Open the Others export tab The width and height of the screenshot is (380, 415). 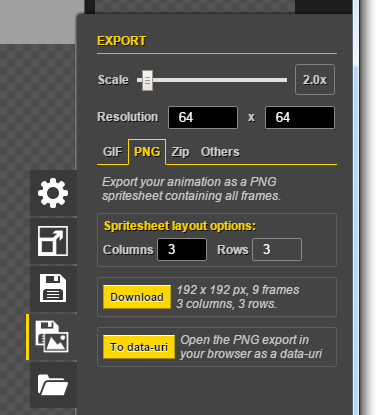(220, 152)
